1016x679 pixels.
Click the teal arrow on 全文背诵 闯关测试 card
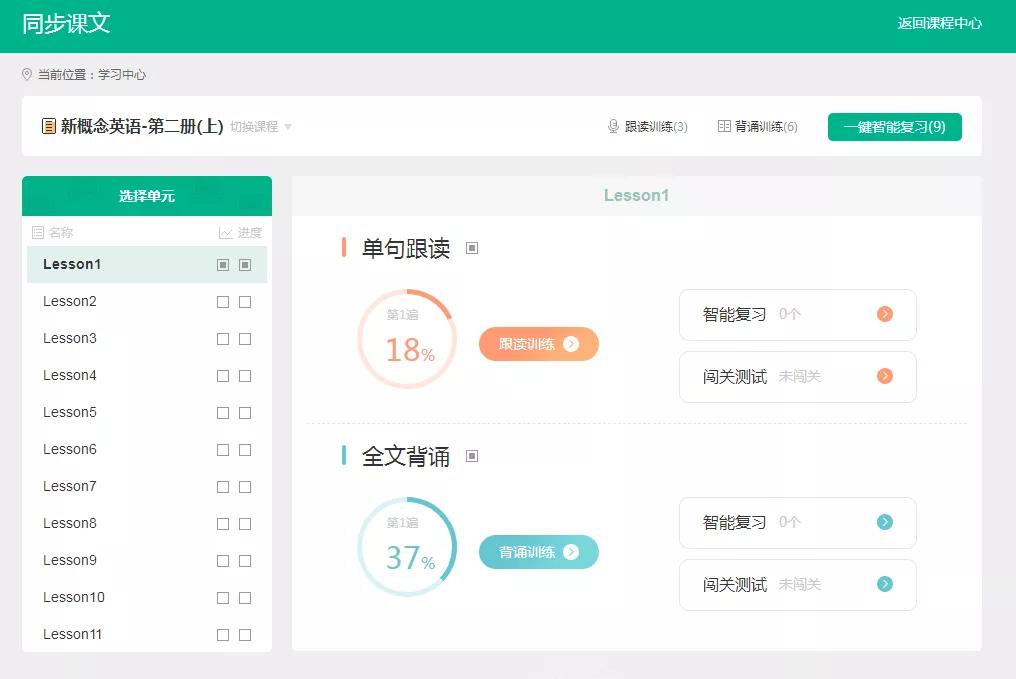tap(884, 584)
